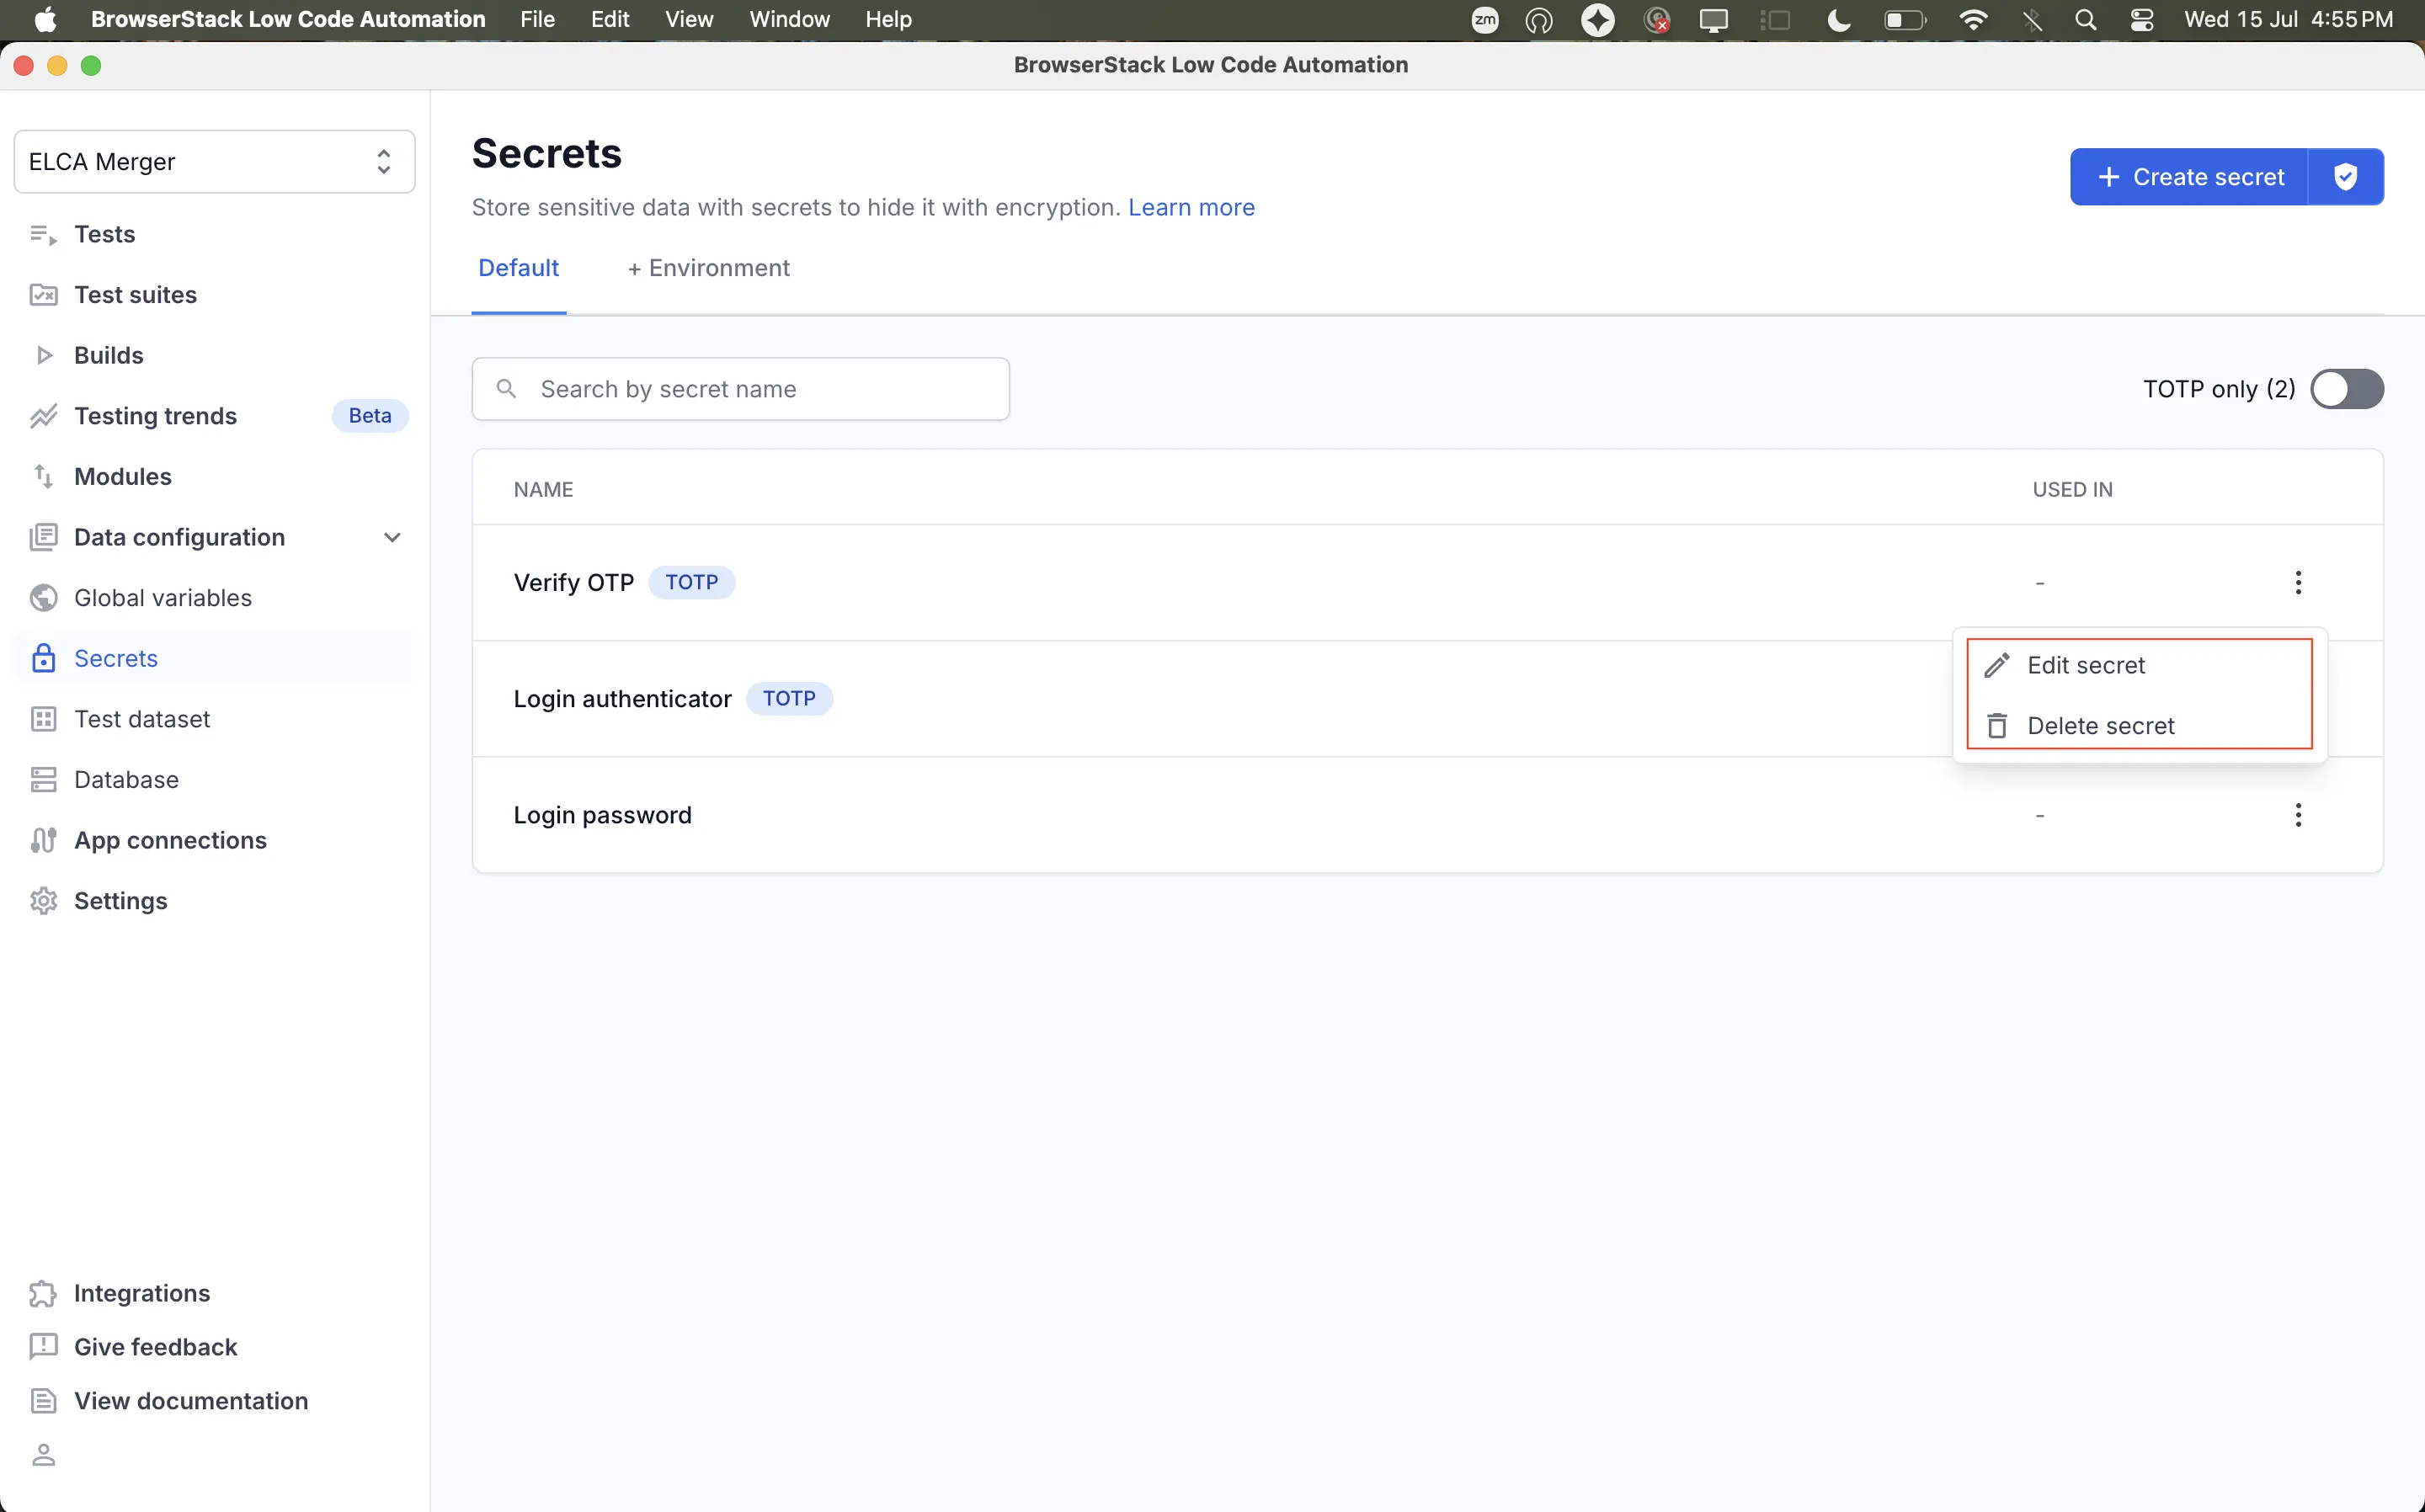This screenshot has width=2425, height=1512.
Task: Click the magnifier icon in secret search
Action: [x=507, y=389]
